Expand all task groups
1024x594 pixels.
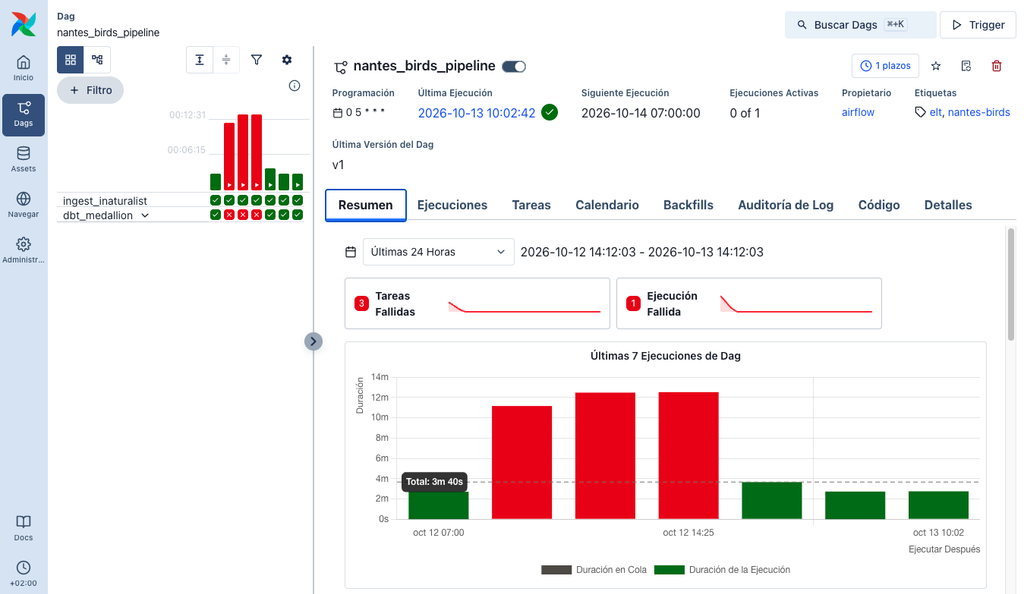click(x=200, y=60)
